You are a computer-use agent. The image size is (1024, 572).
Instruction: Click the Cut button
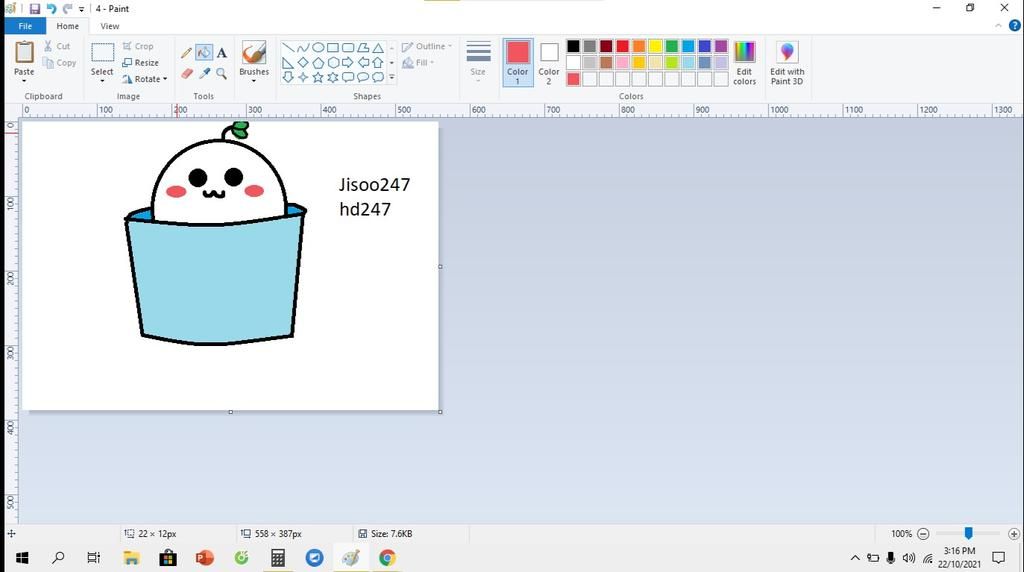coord(57,46)
